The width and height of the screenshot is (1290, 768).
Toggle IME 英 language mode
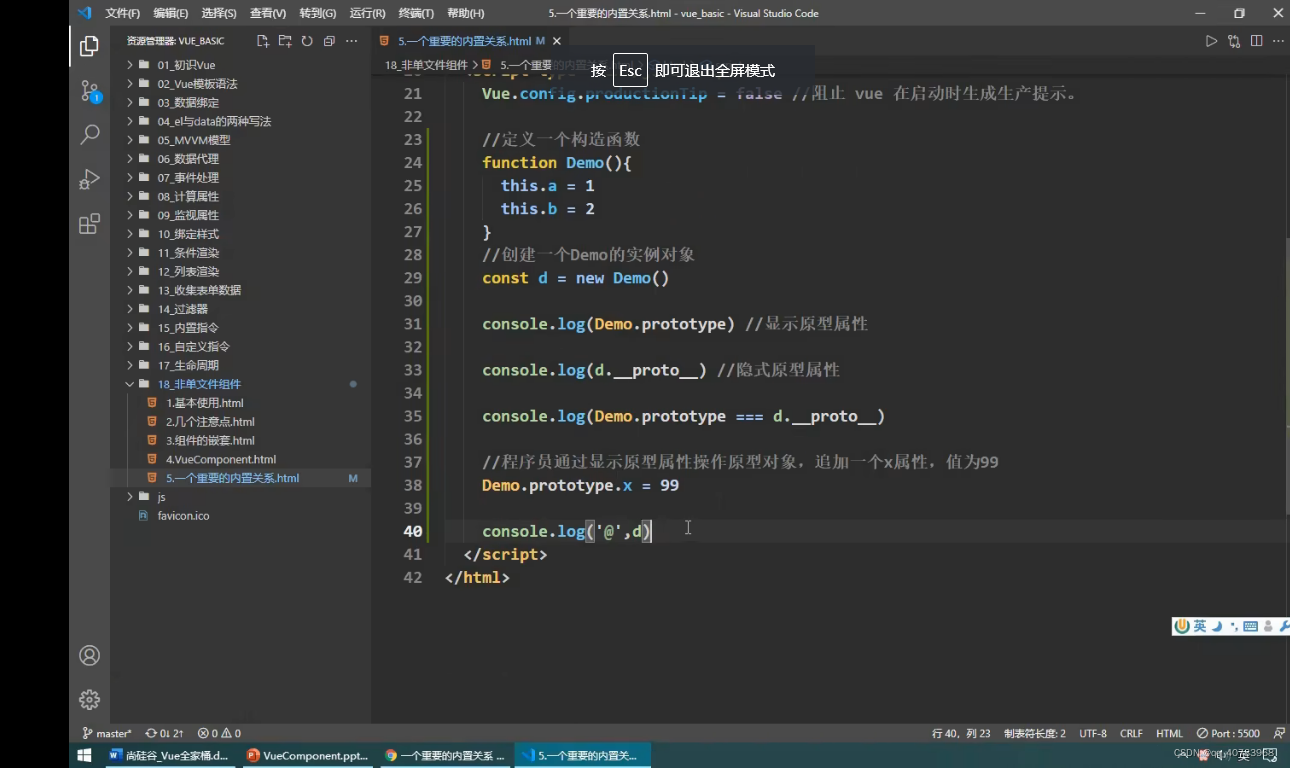click(1199, 626)
